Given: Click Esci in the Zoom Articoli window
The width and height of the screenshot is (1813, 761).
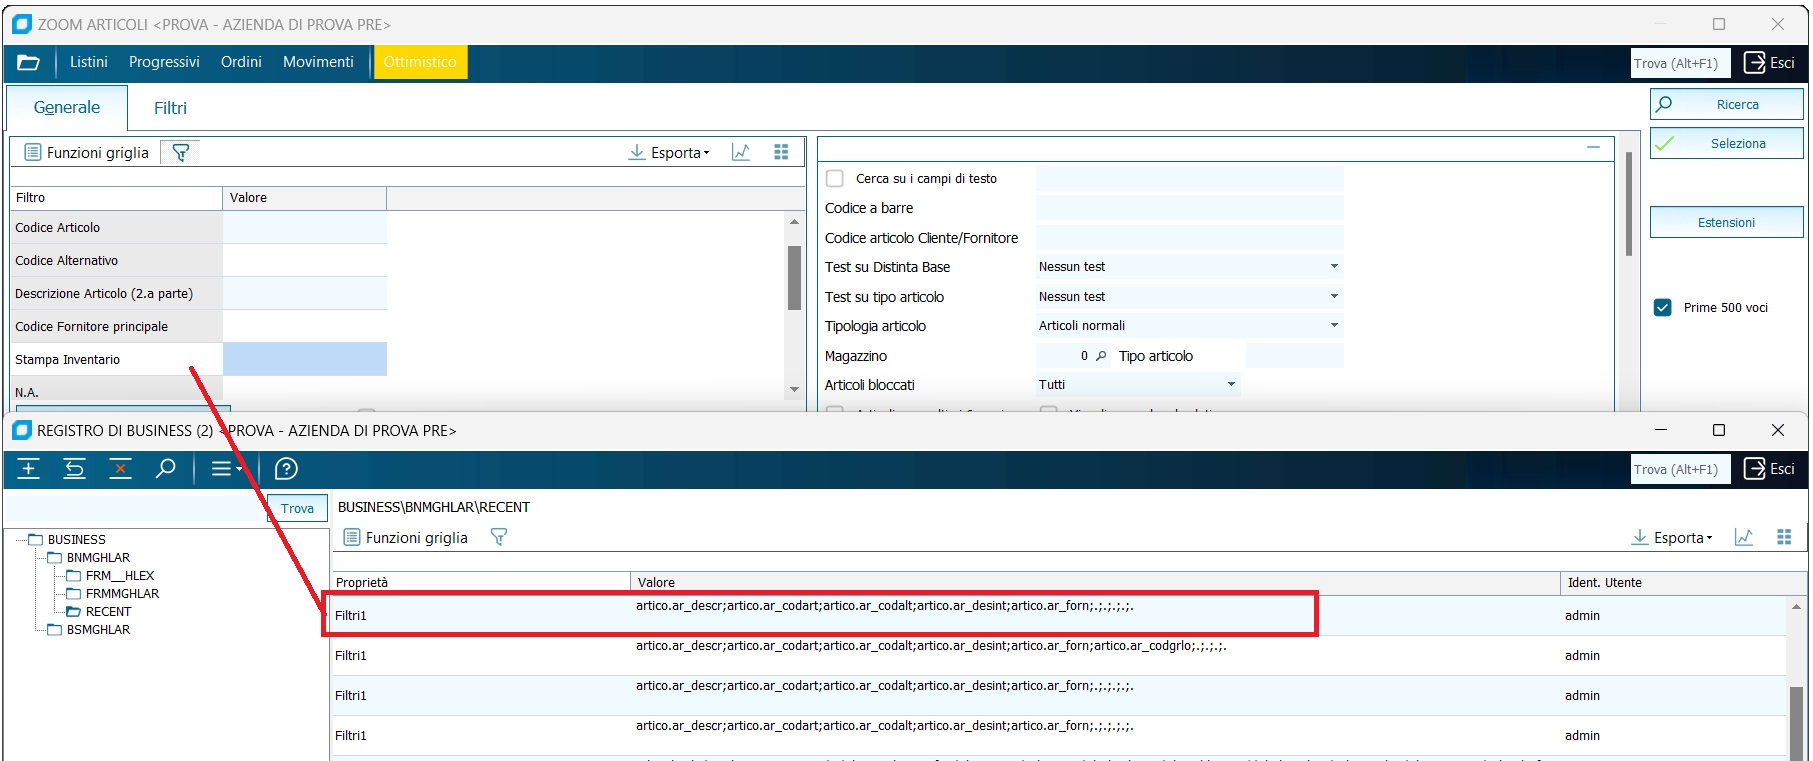Looking at the screenshot, I should [x=1769, y=63].
